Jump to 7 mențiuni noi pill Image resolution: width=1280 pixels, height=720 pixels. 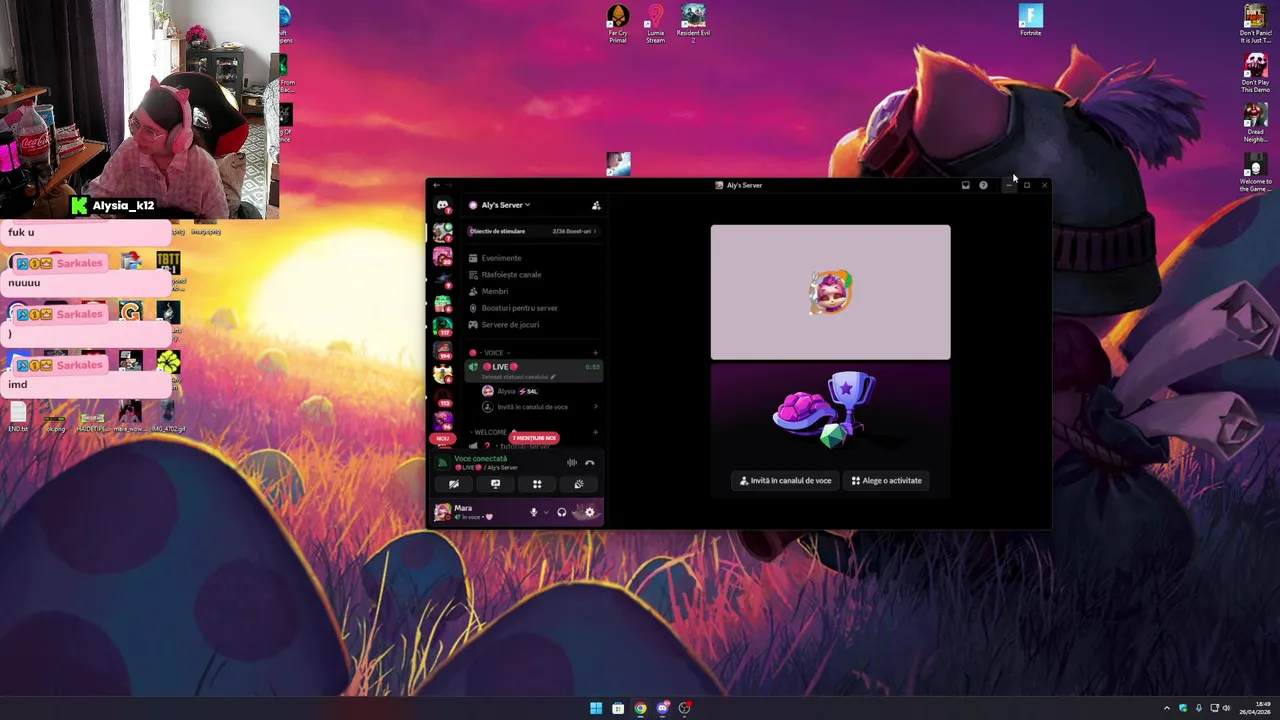534,438
